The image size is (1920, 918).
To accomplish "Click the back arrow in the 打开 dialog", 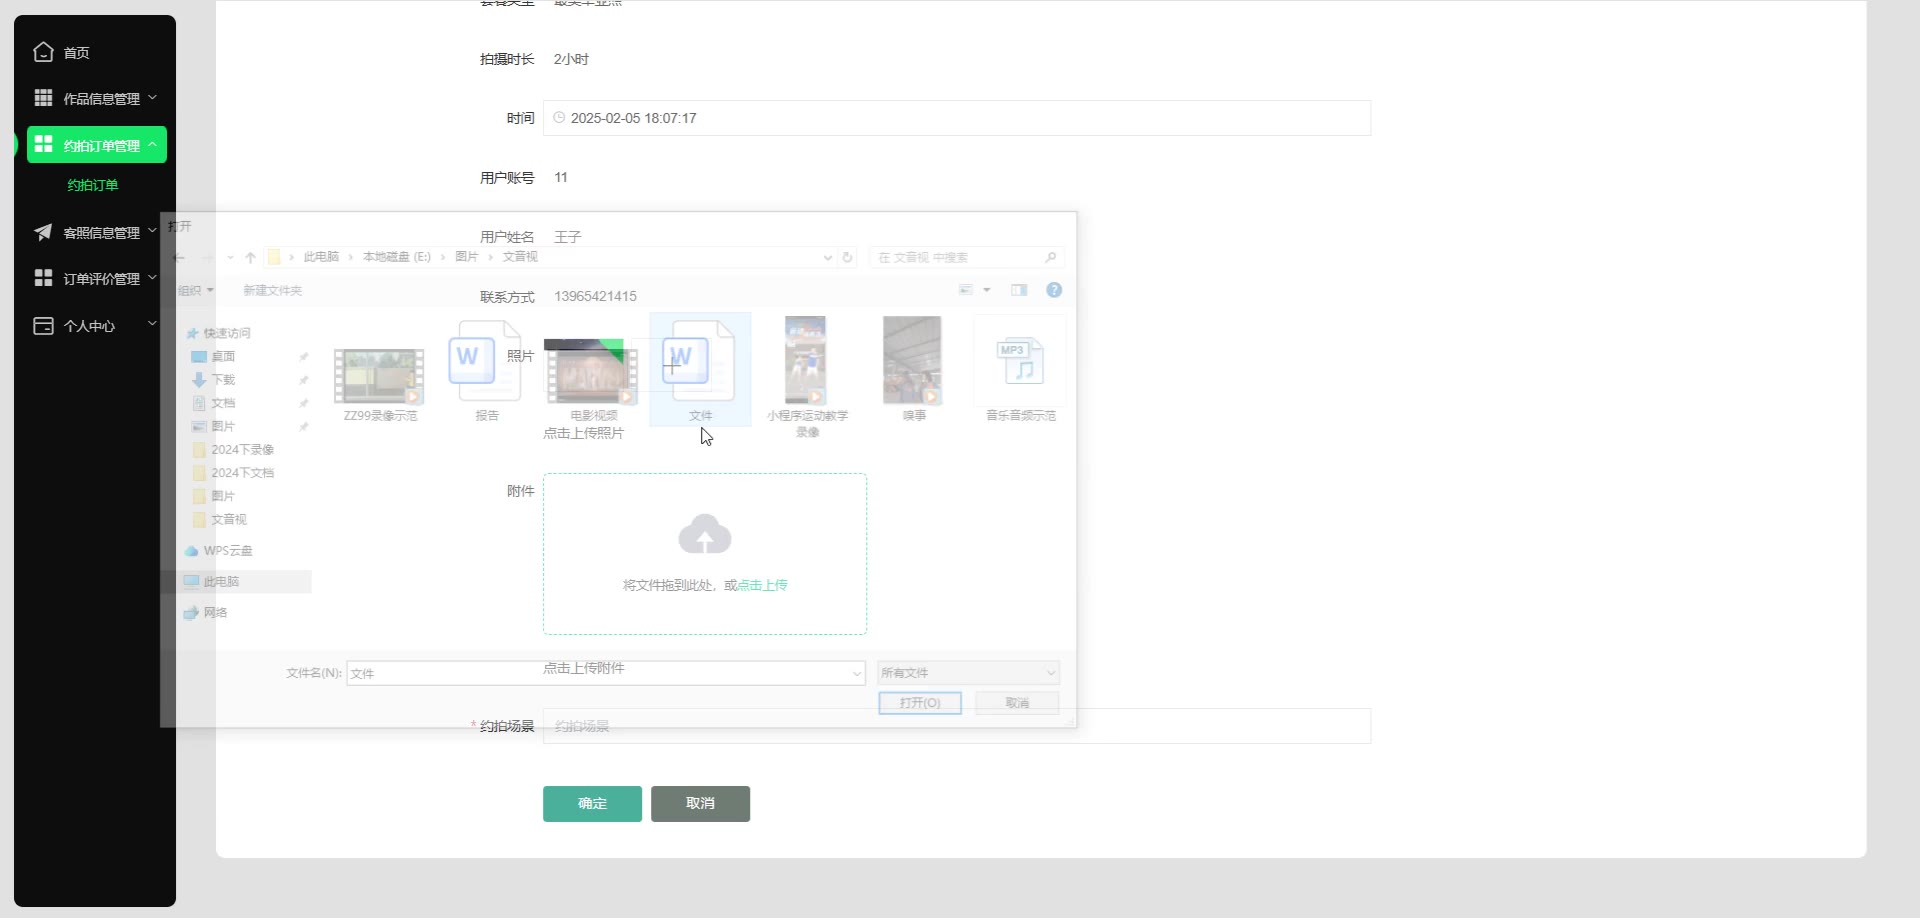I will pyautogui.click(x=179, y=258).
